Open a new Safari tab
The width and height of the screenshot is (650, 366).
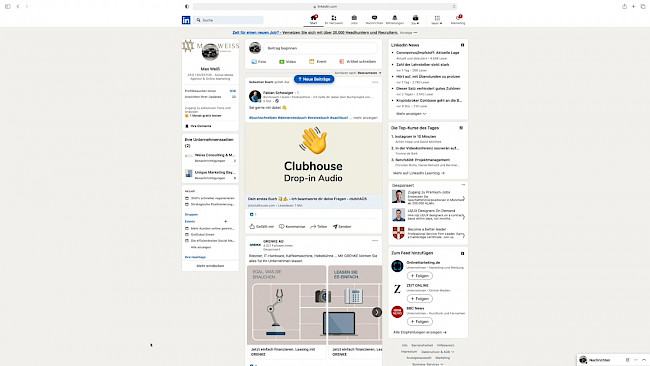pyautogui.click(x=633, y=6)
